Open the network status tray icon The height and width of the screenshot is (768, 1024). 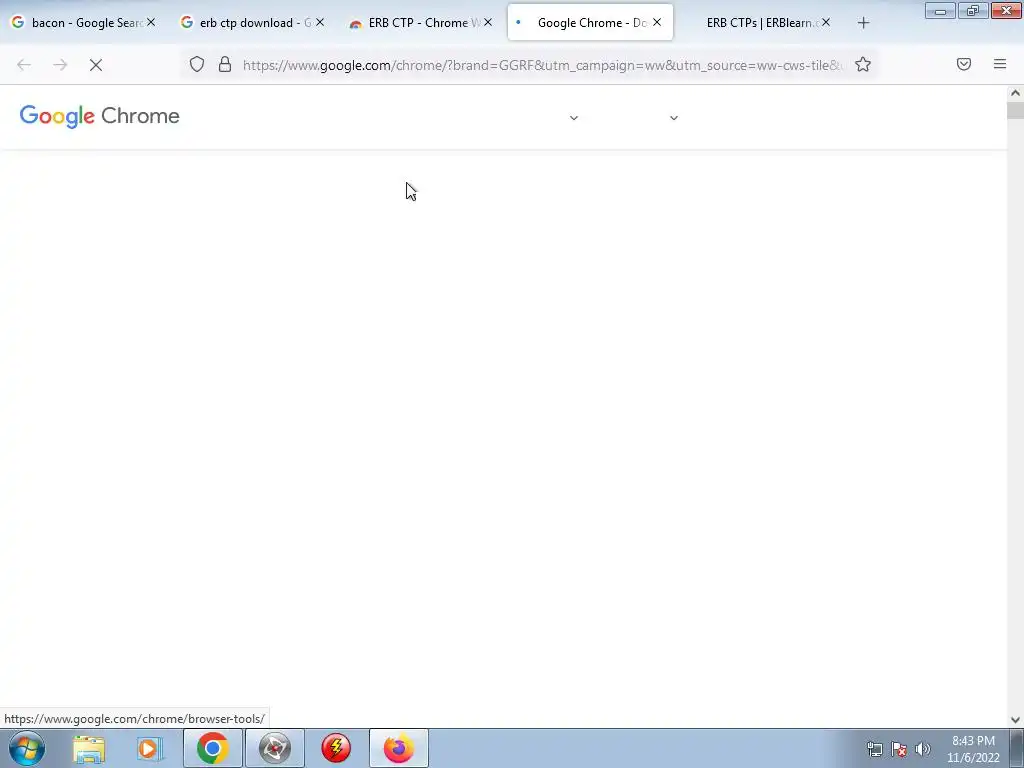point(874,749)
